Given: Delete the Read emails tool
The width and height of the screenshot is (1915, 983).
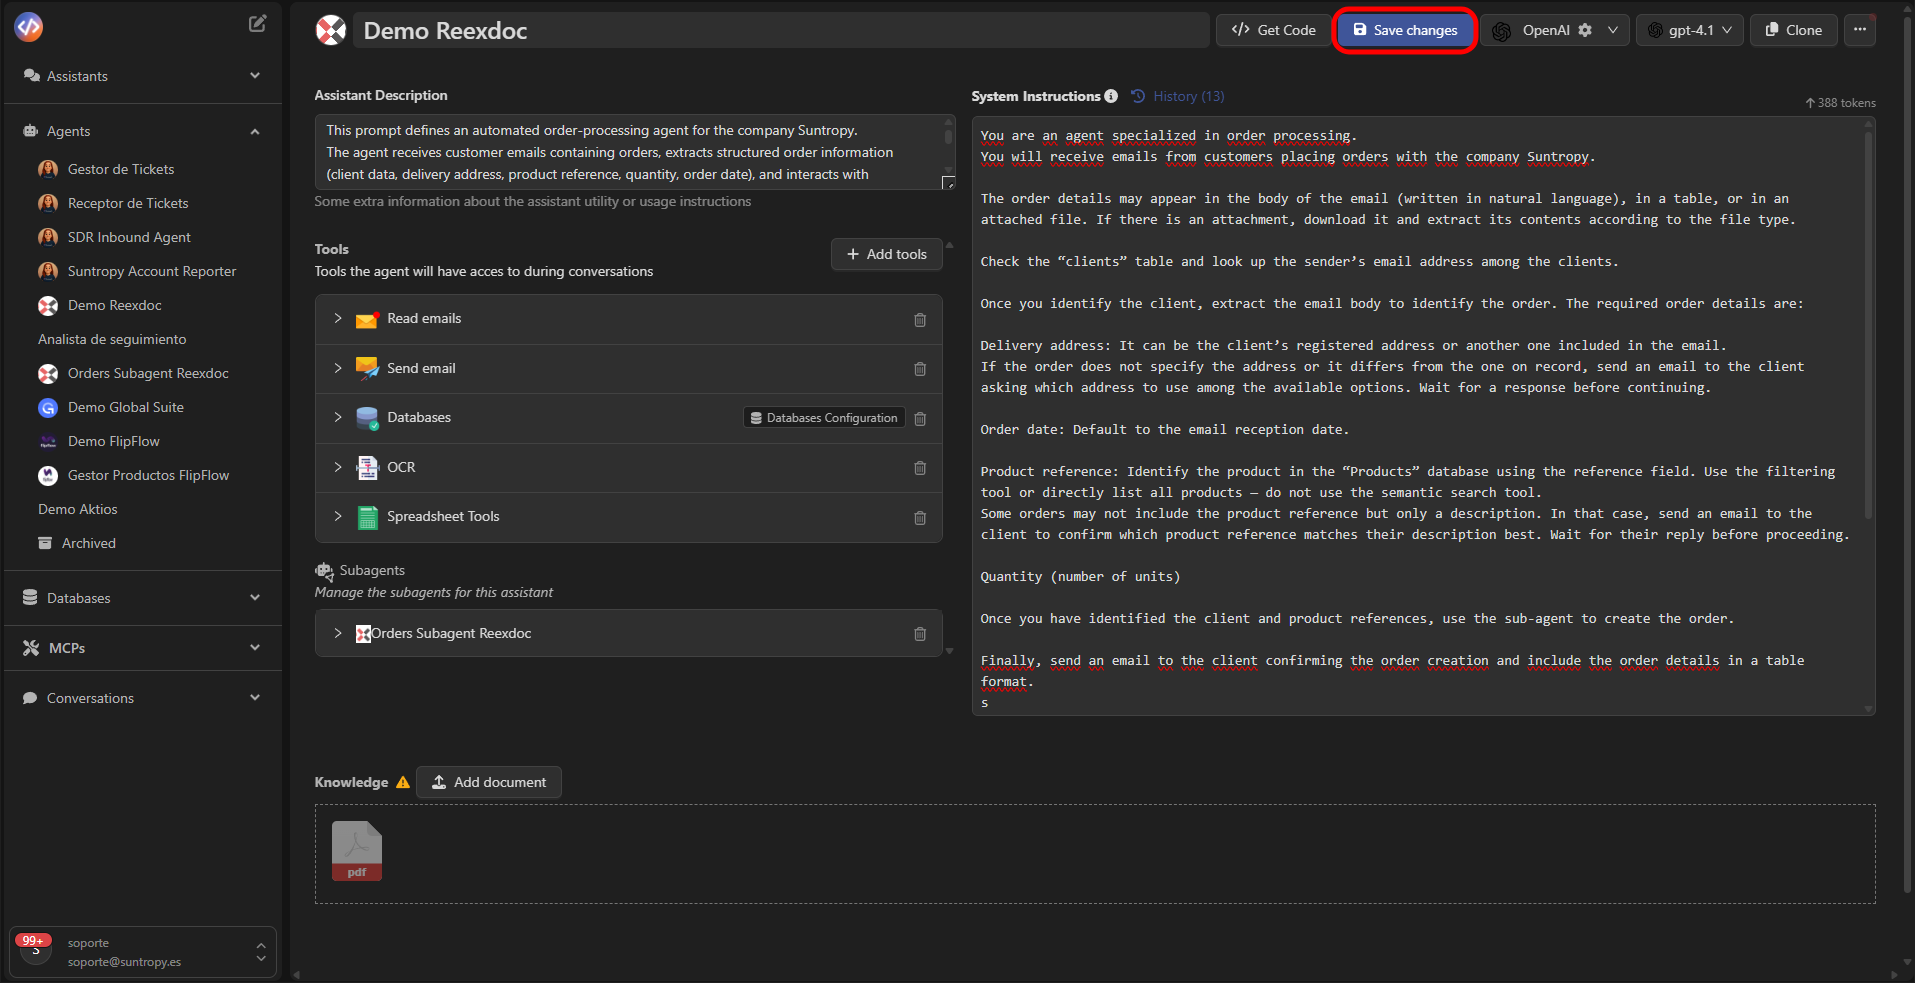Looking at the screenshot, I should pyautogui.click(x=920, y=320).
